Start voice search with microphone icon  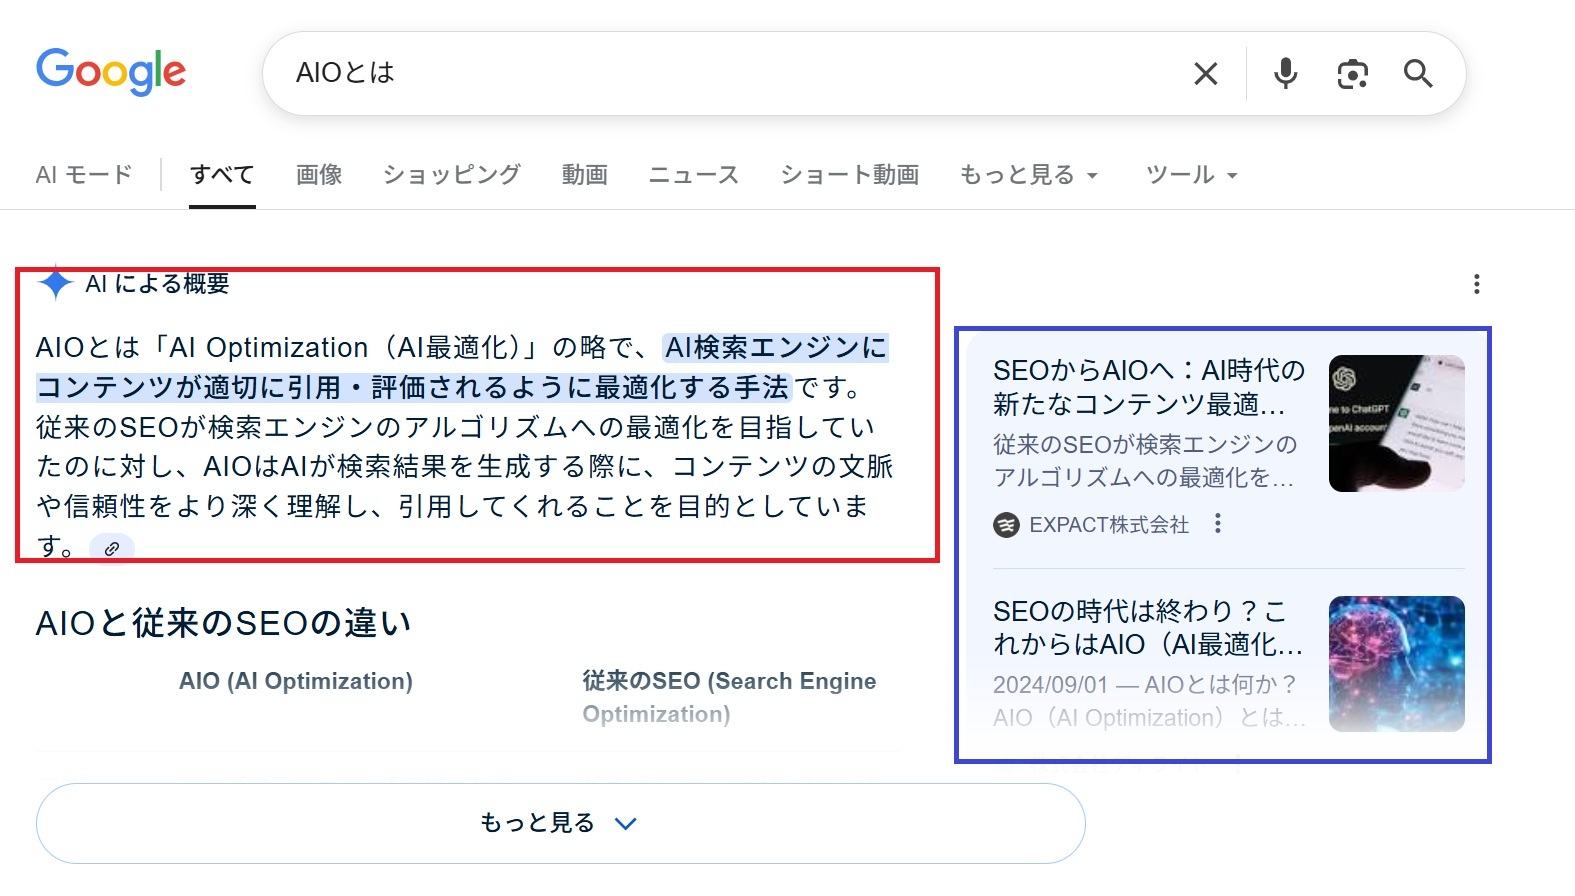pyautogui.click(x=1285, y=74)
